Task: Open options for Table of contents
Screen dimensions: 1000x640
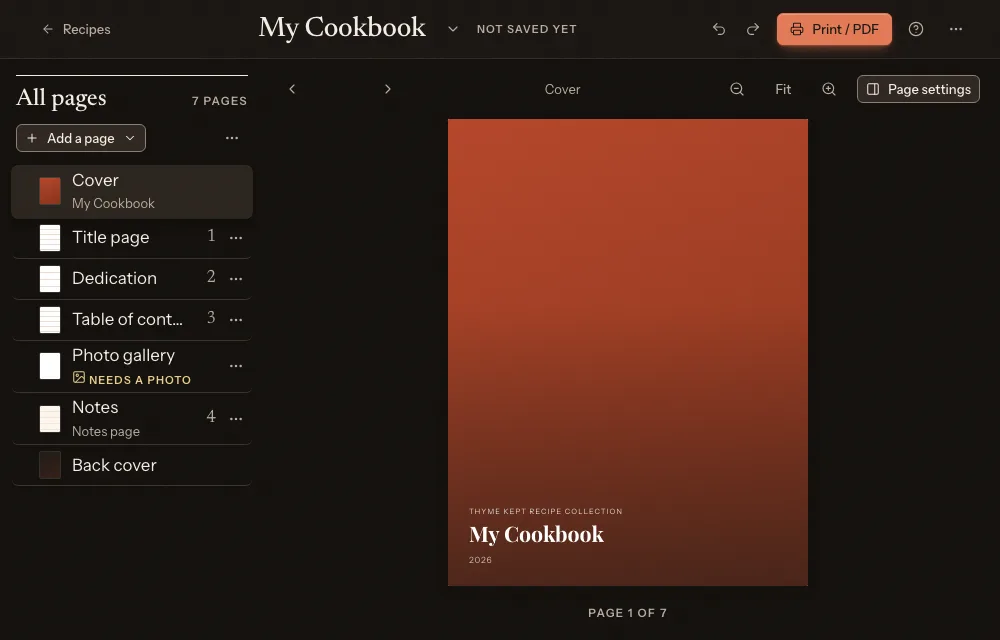Action: pyautogui.click(x=236, y=319)
